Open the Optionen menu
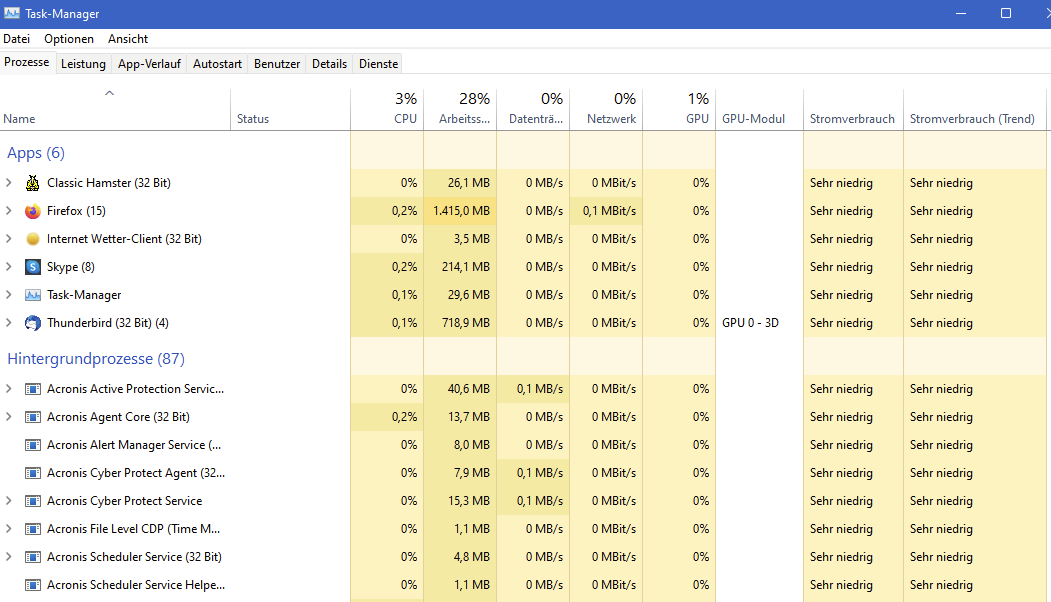 pos(69,39)
